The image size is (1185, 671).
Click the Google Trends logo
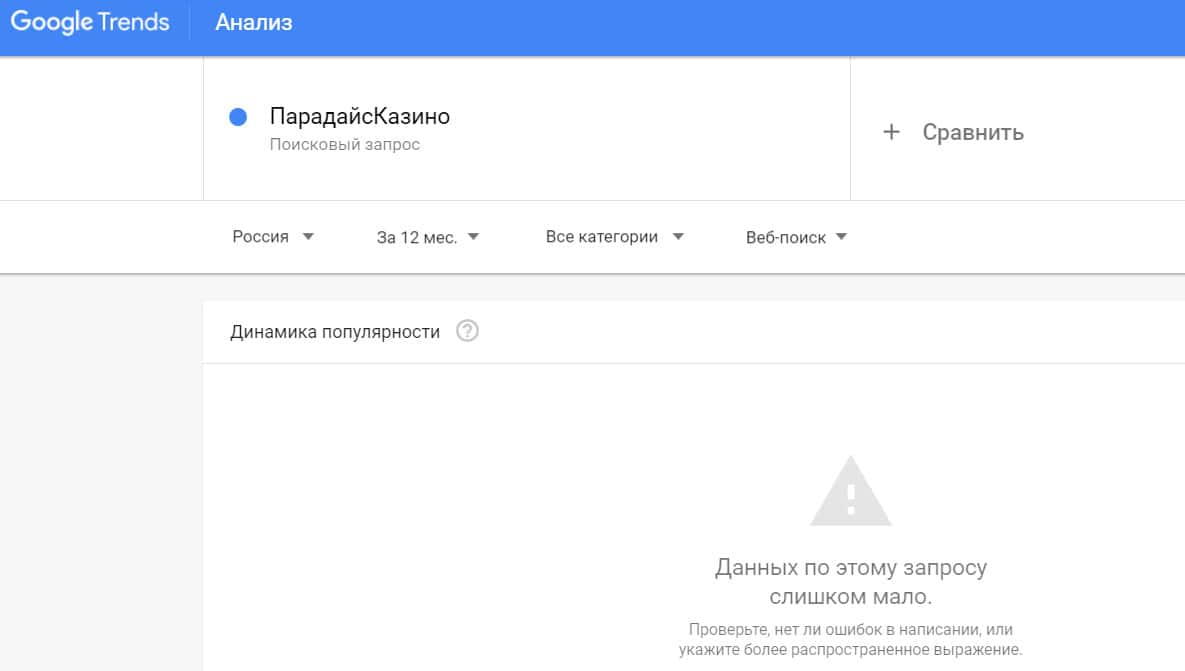click(90, 23)
